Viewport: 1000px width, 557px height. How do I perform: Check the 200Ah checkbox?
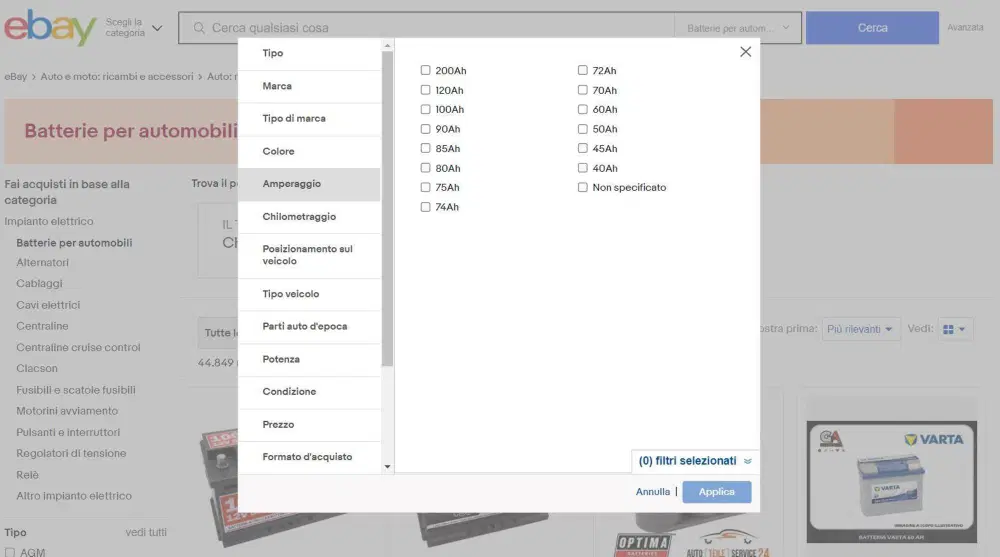click(425, 70)
